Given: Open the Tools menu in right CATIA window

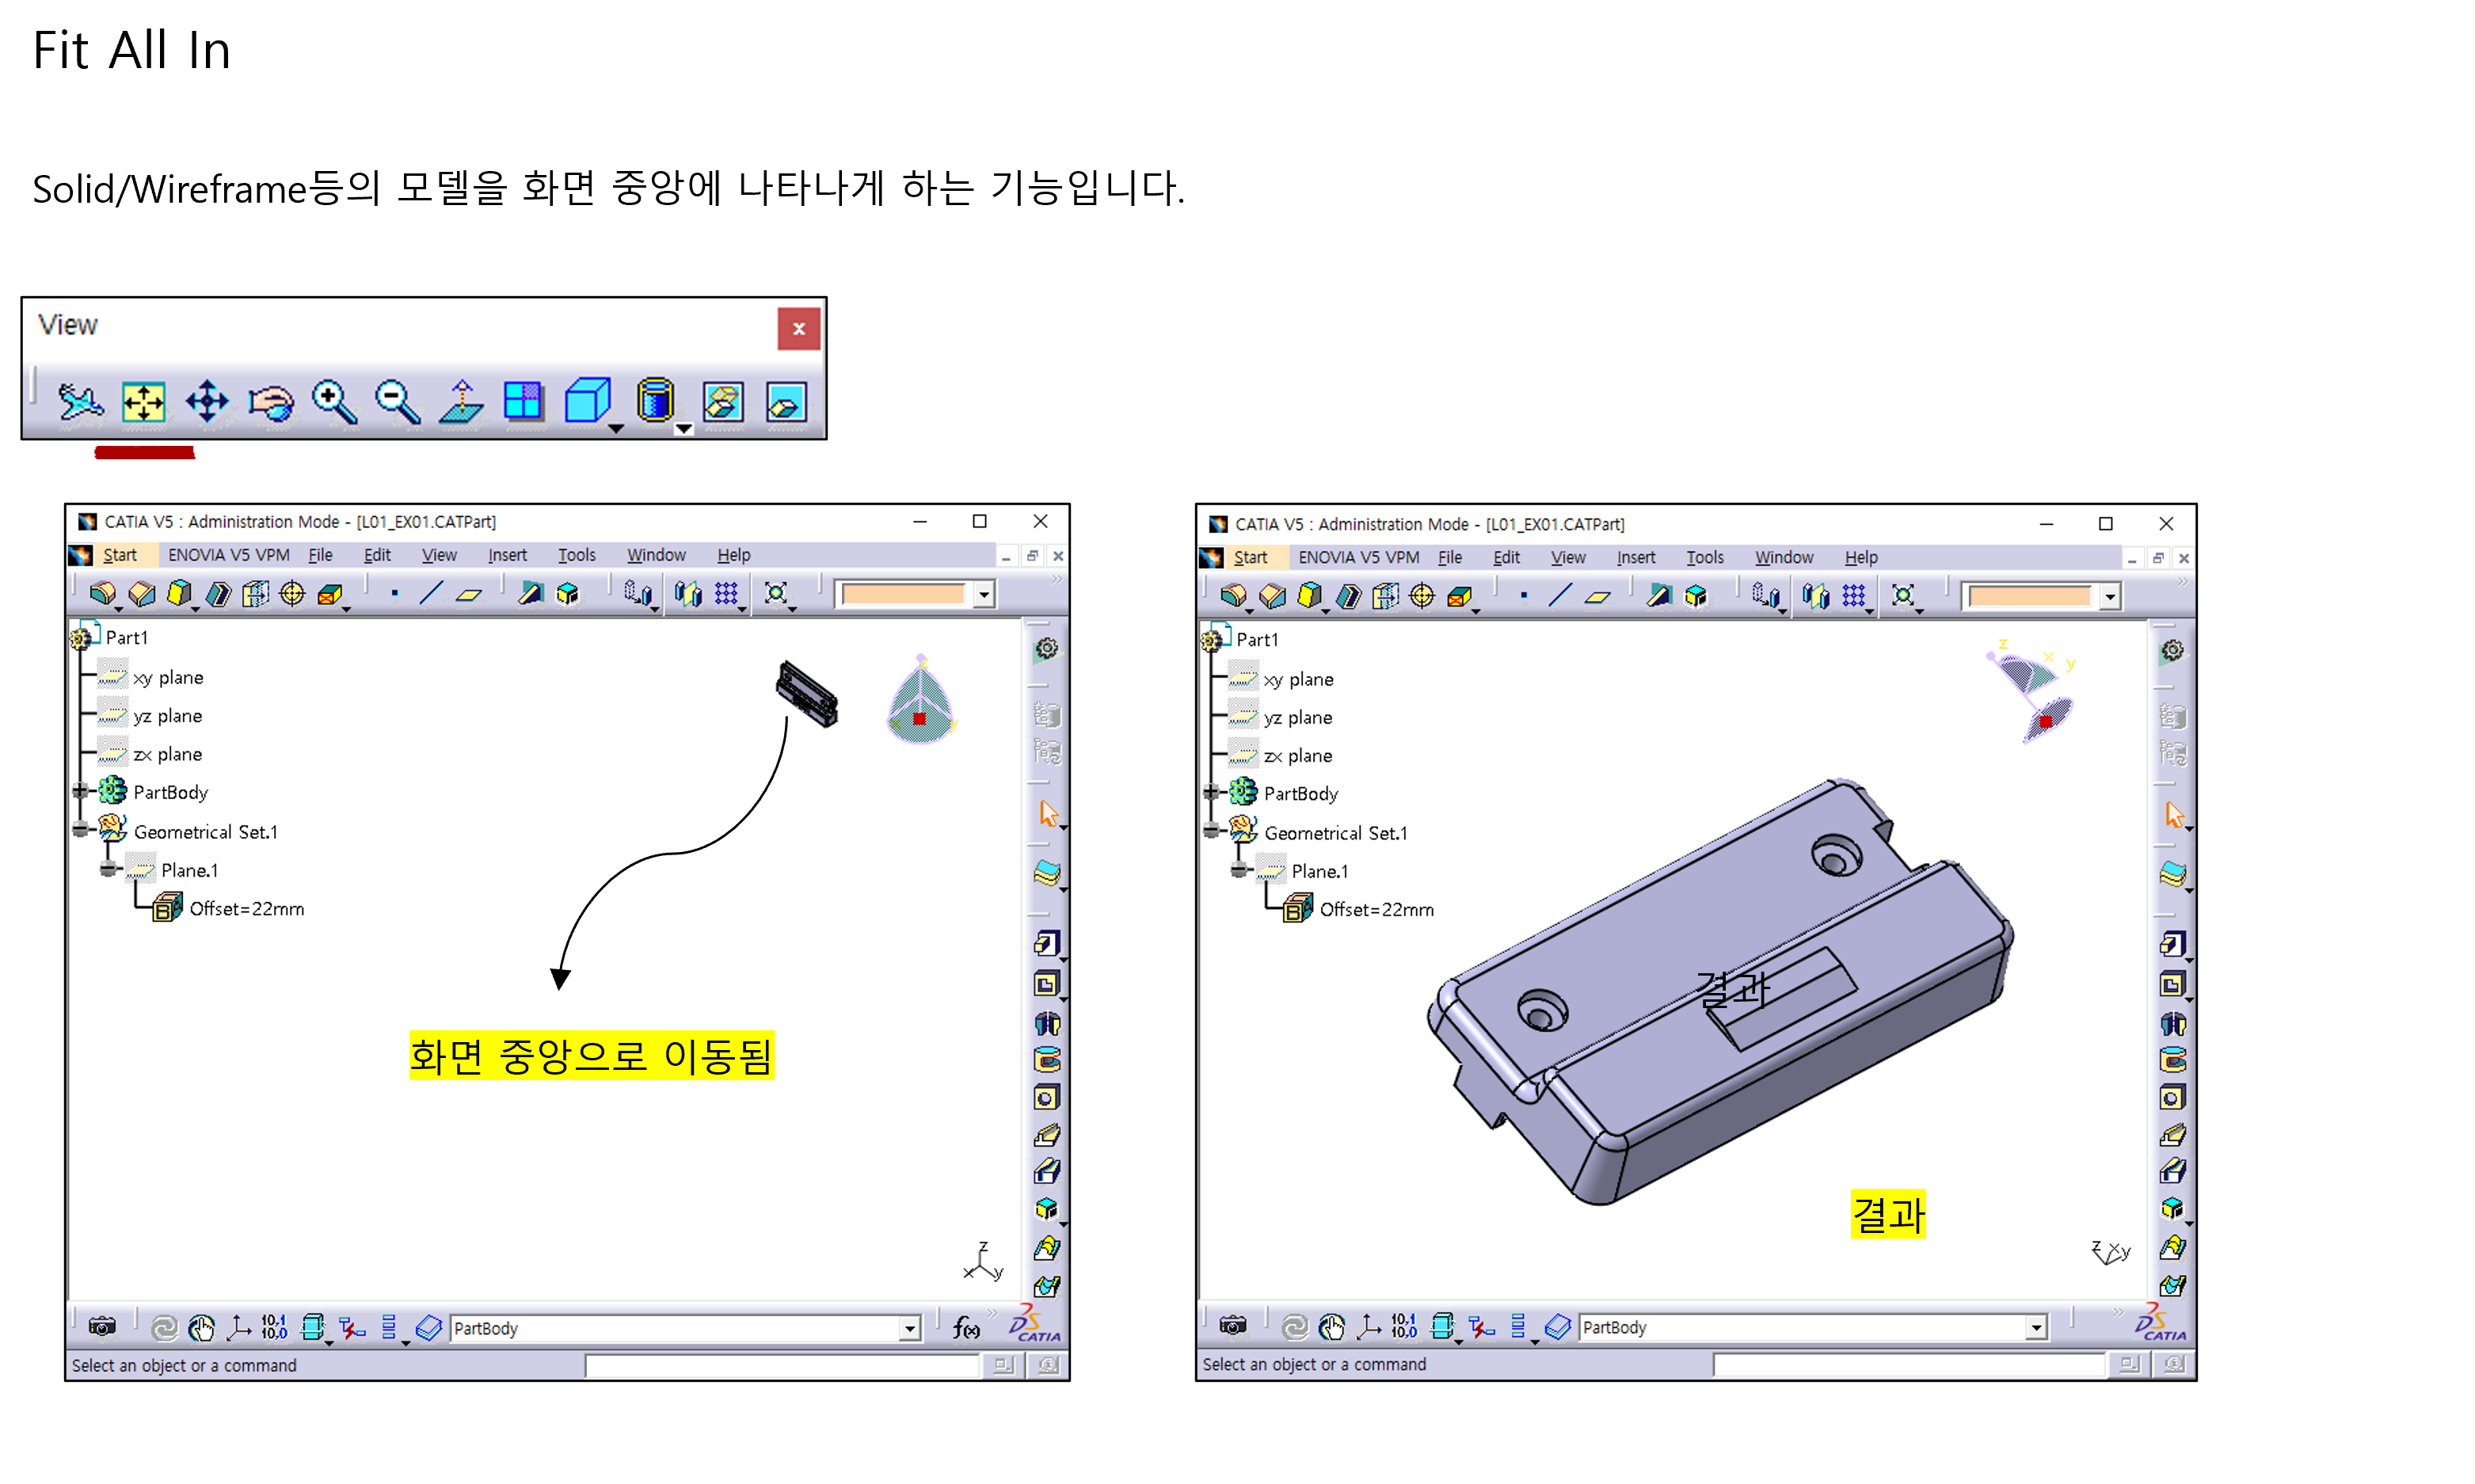Looking at the screenshot, I should click(x=1704, y=558).
